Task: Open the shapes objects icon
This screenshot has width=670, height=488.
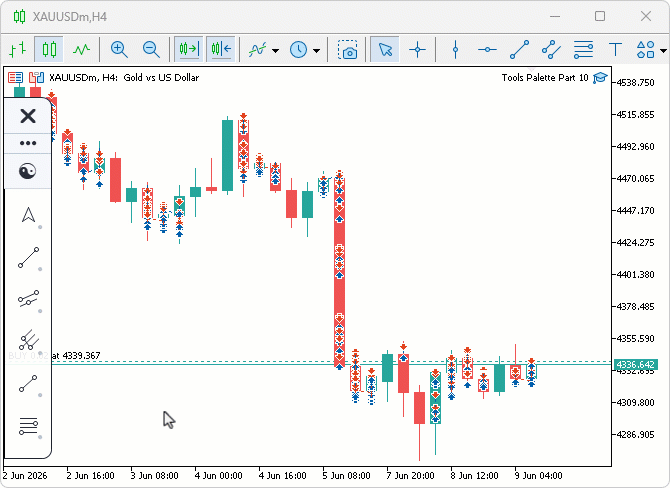Action: [x=645, y=50]
